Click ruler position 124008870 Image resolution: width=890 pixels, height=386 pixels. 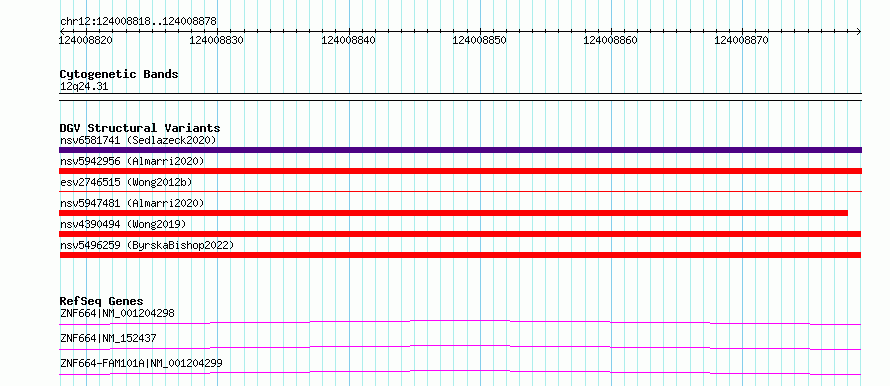741,41
